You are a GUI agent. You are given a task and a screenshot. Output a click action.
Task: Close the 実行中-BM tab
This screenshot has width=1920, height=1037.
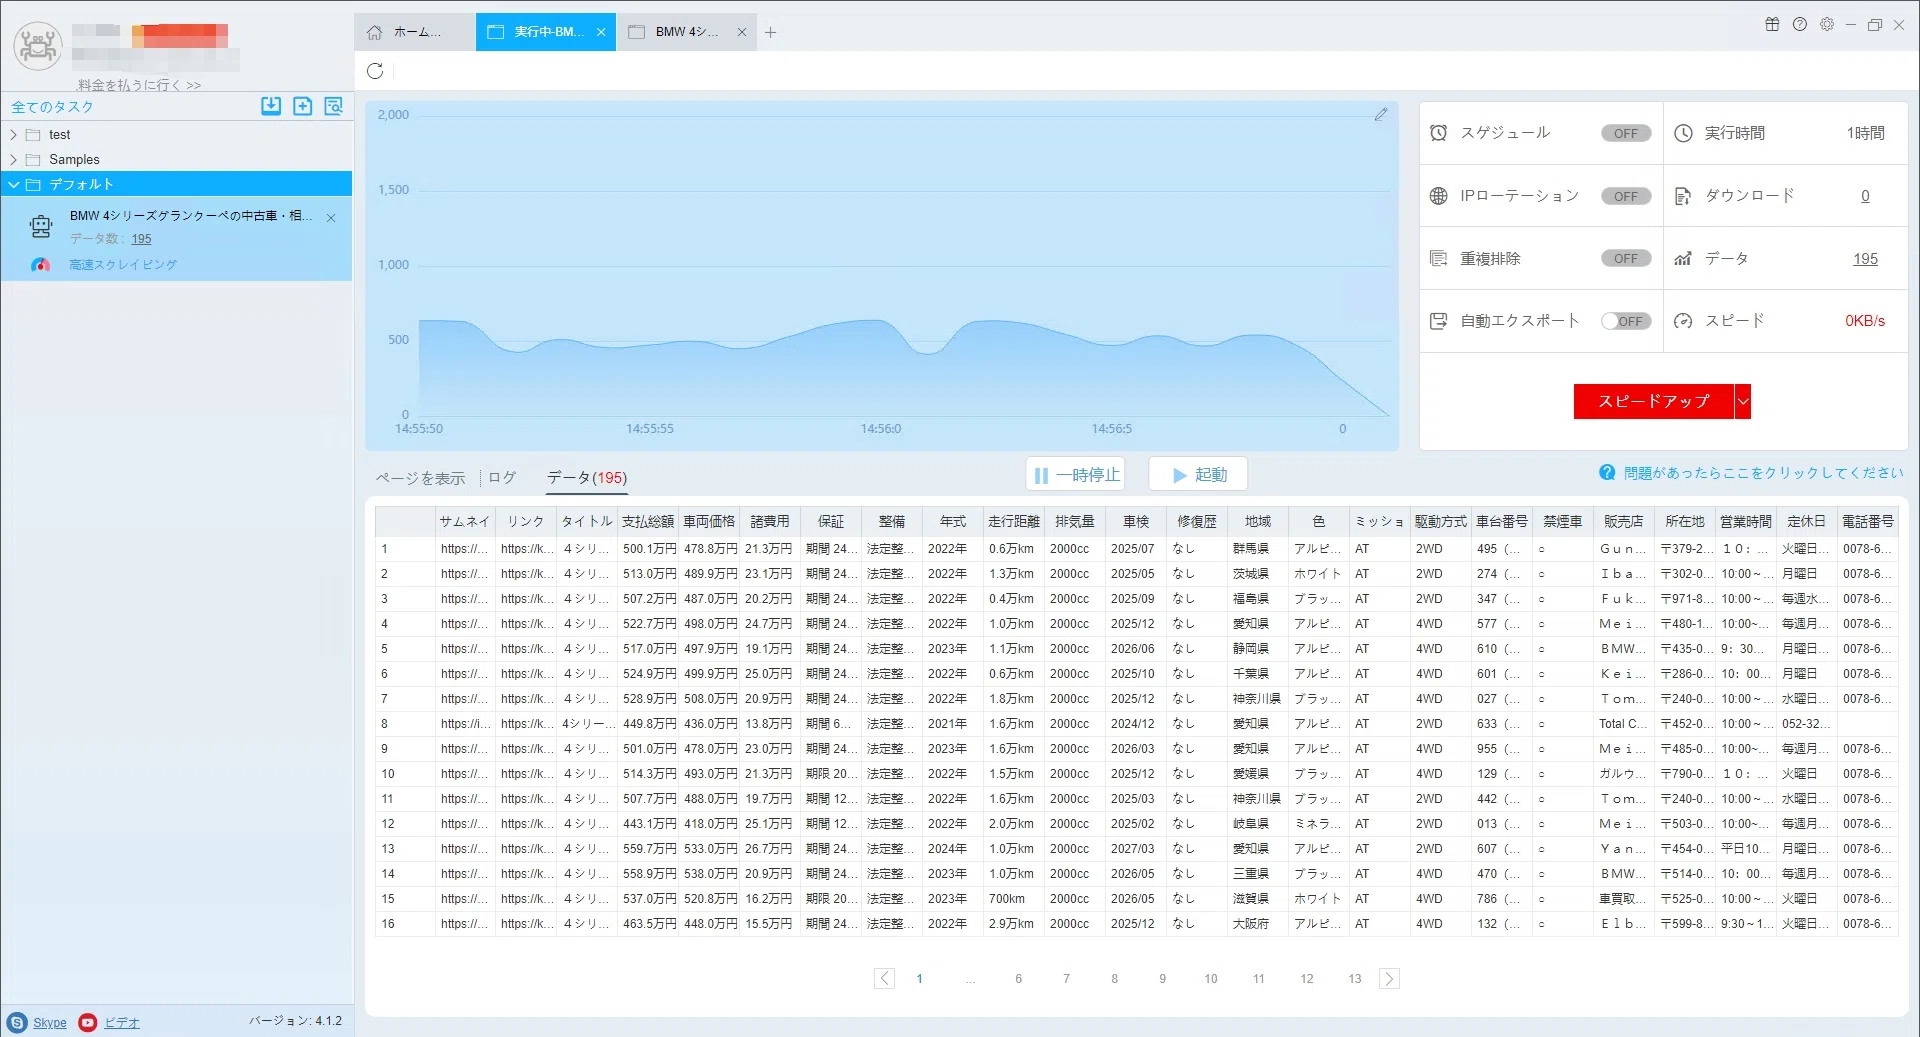(601, 32)
